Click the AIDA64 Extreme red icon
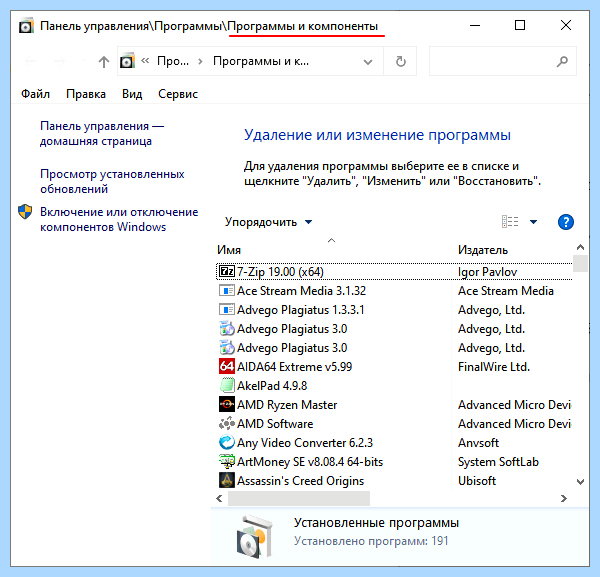The height and width of the screenshot is (577, 600). pyautogui.click(x=227, y=367)
